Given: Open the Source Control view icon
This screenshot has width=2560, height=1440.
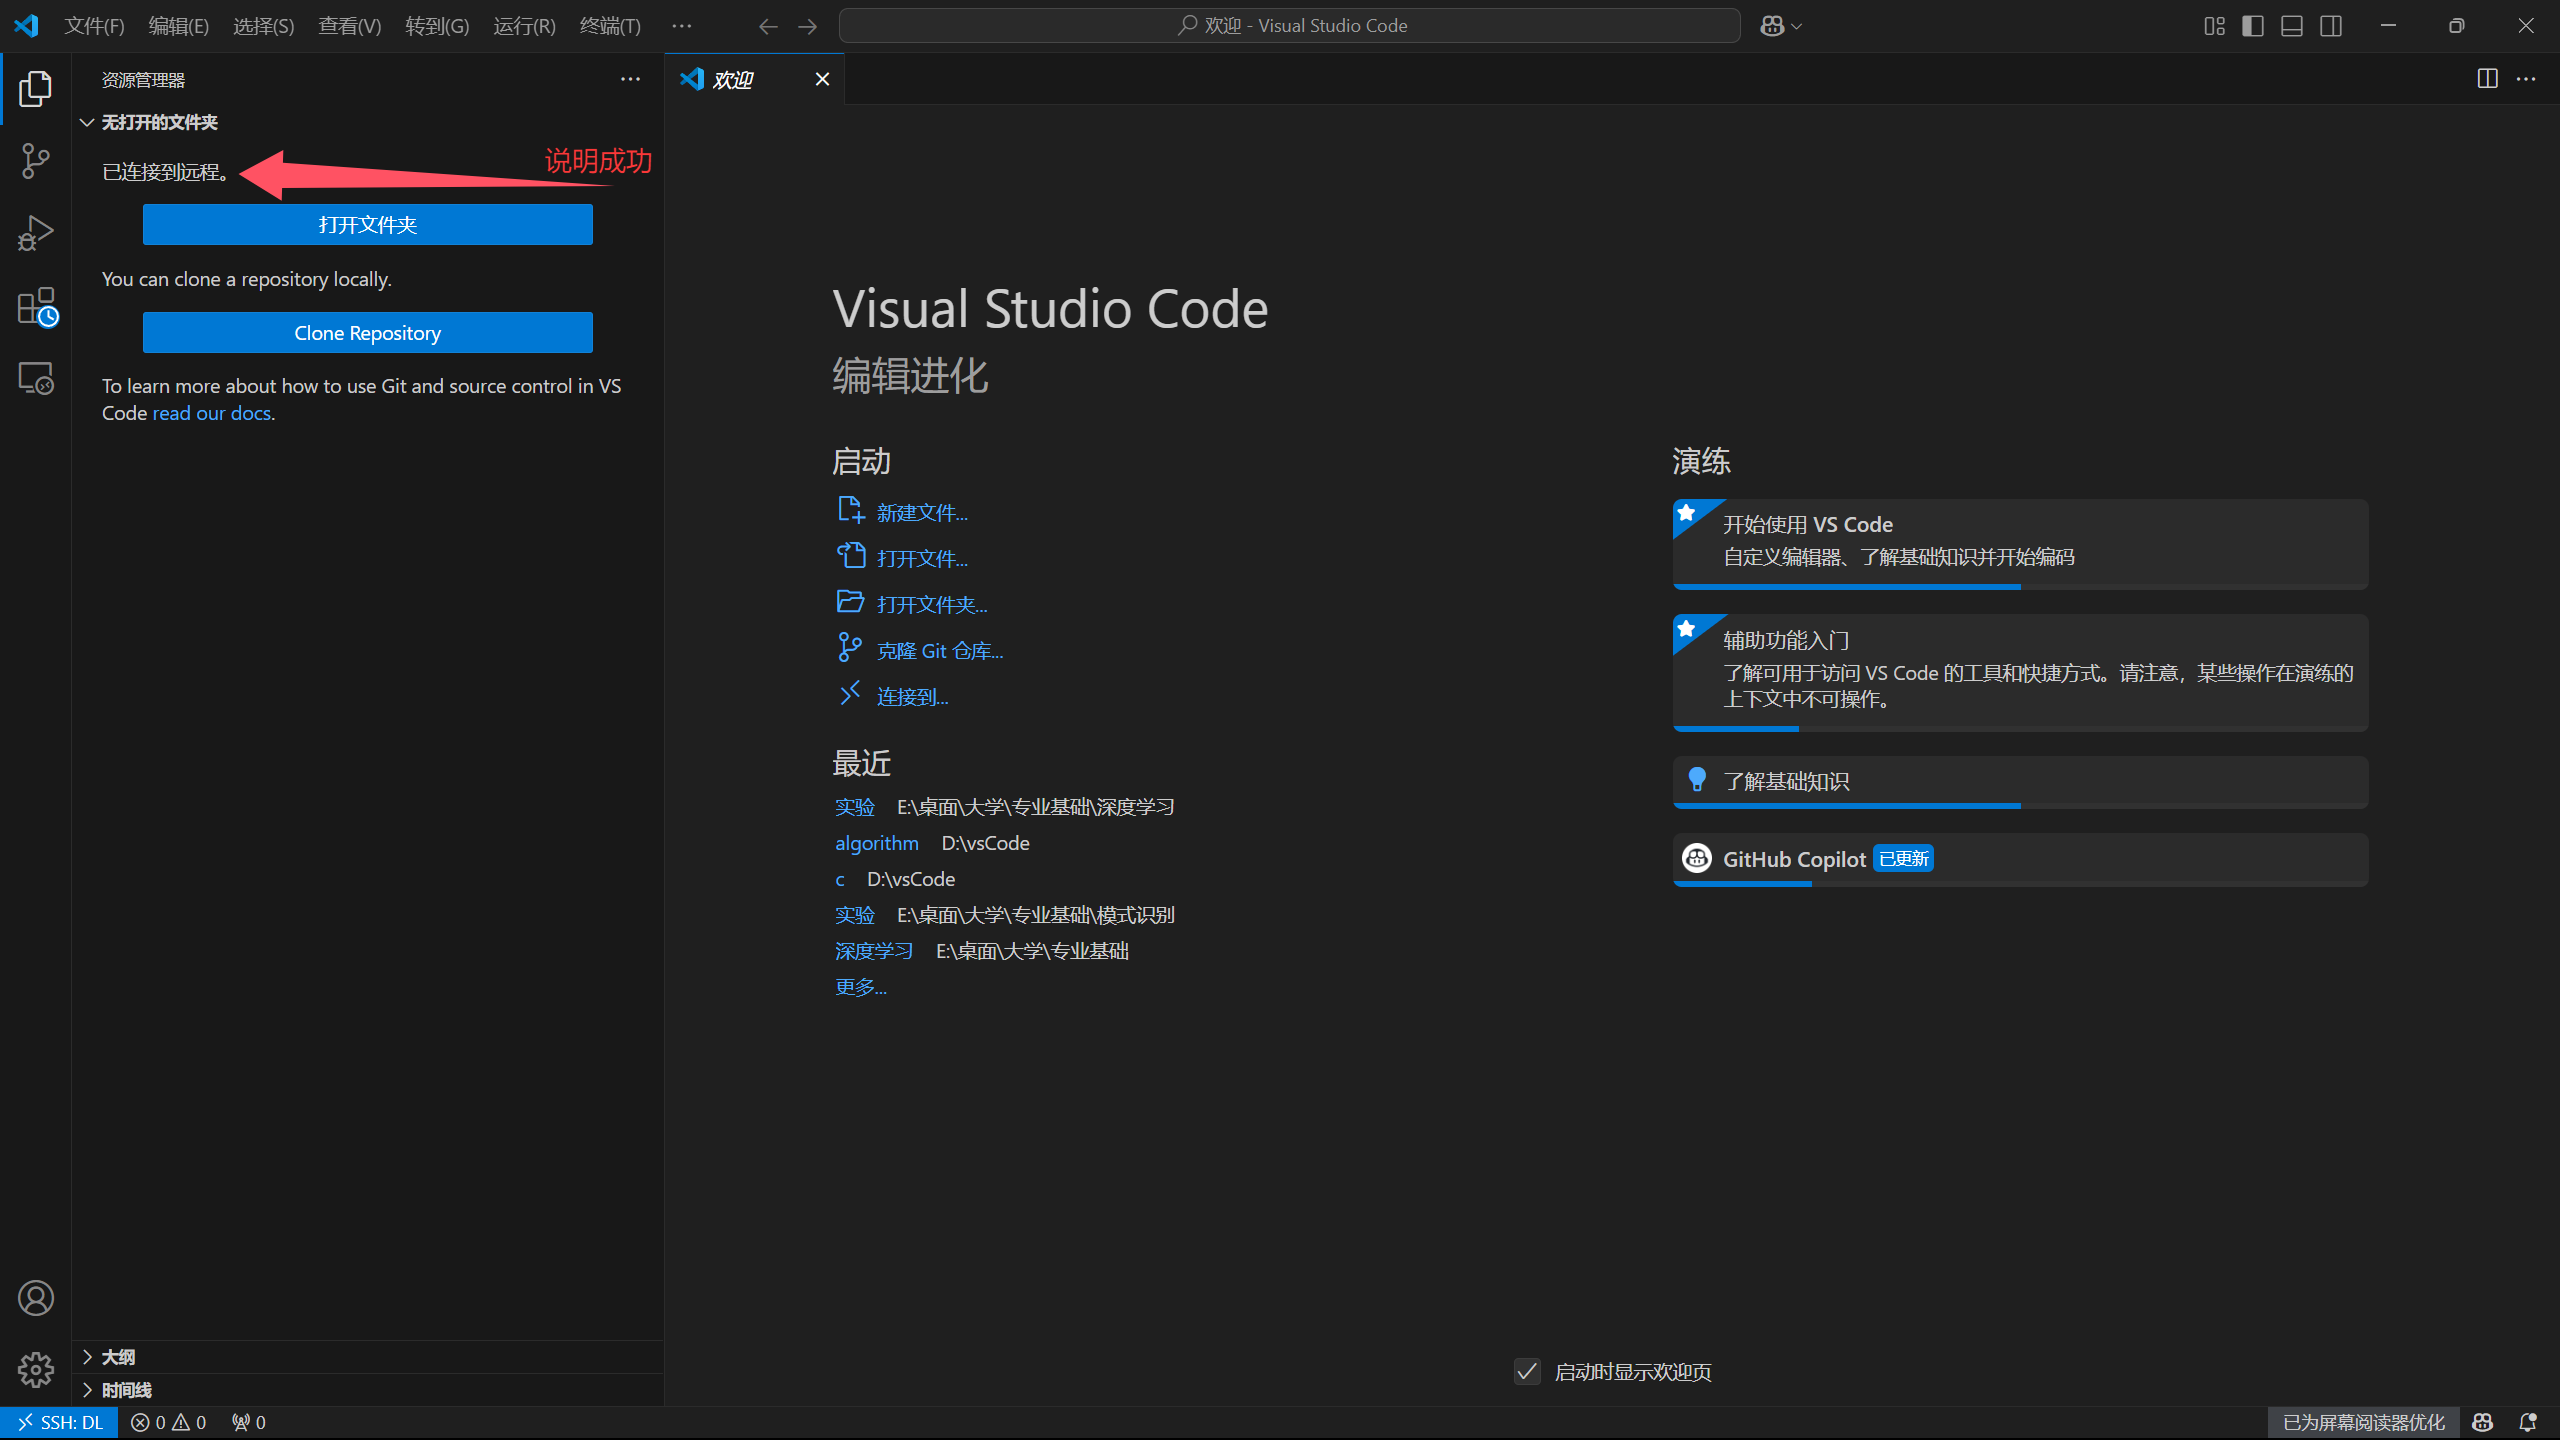Looking at the screenshot, I should [x=35, y=161].
